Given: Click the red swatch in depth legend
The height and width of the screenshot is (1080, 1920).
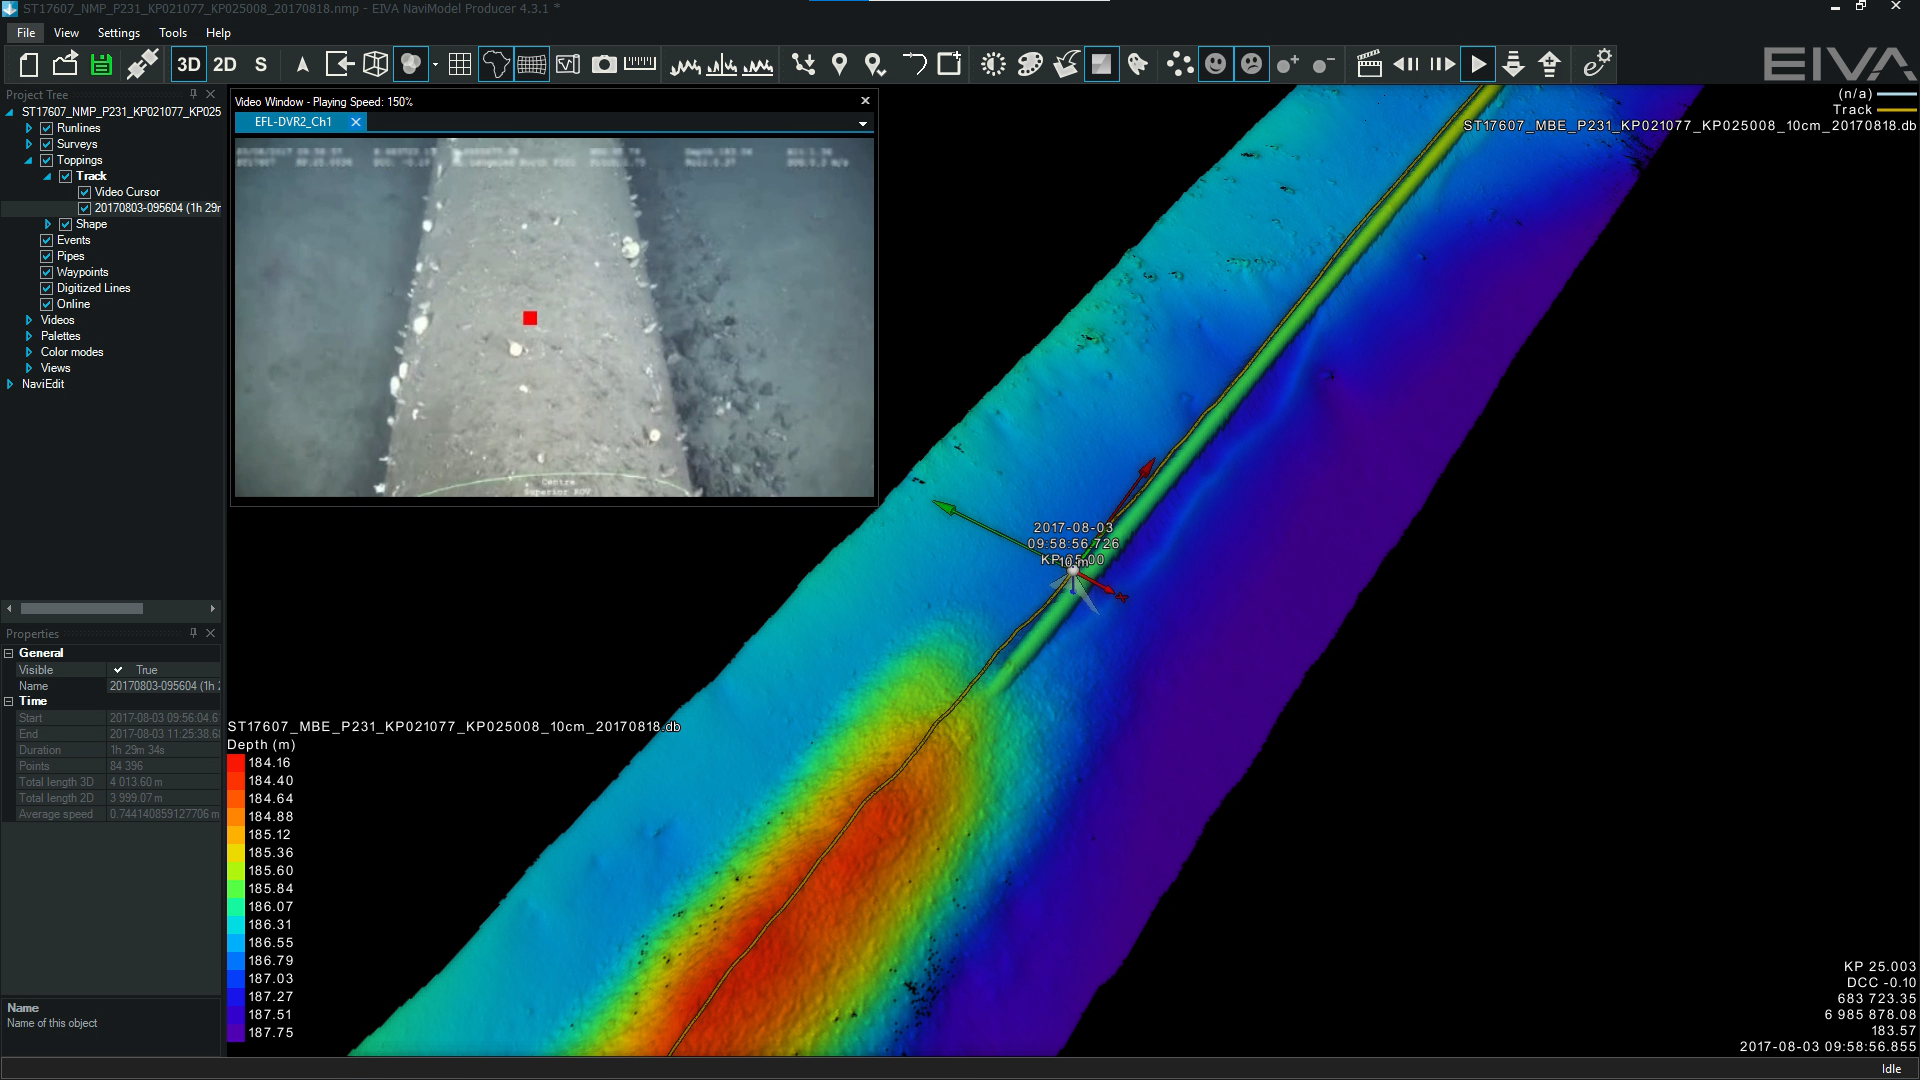Looking at the screenshot, I should tap(236, 763).
